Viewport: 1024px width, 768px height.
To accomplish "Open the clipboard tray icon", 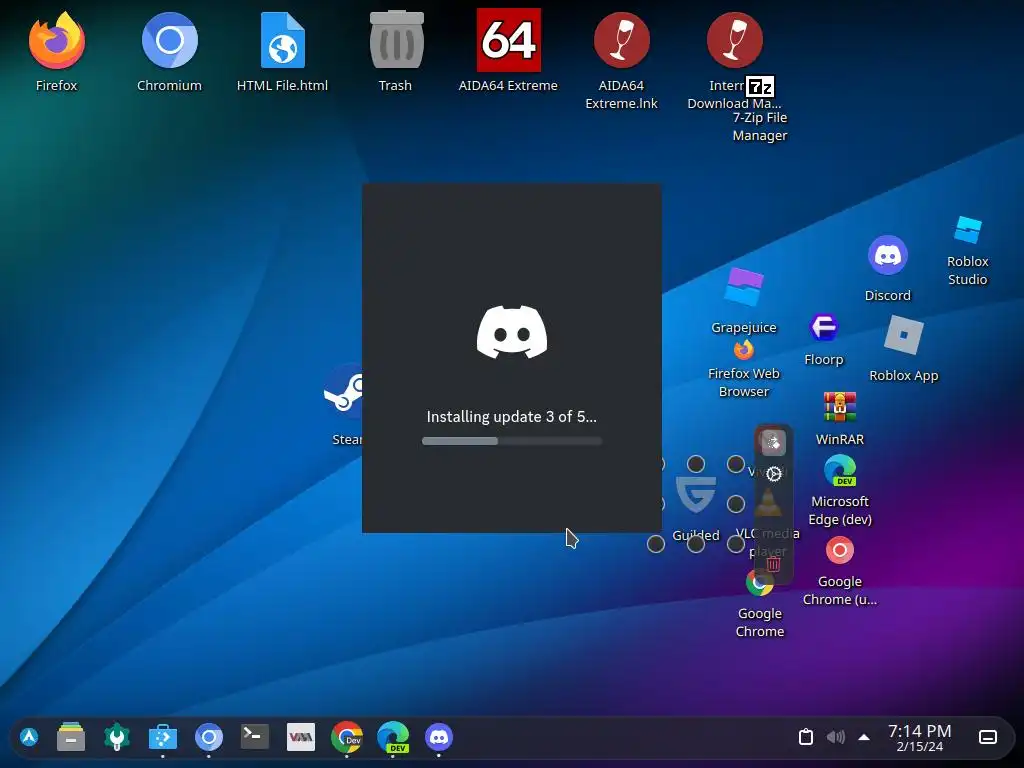I will click(x=806, y=737).
